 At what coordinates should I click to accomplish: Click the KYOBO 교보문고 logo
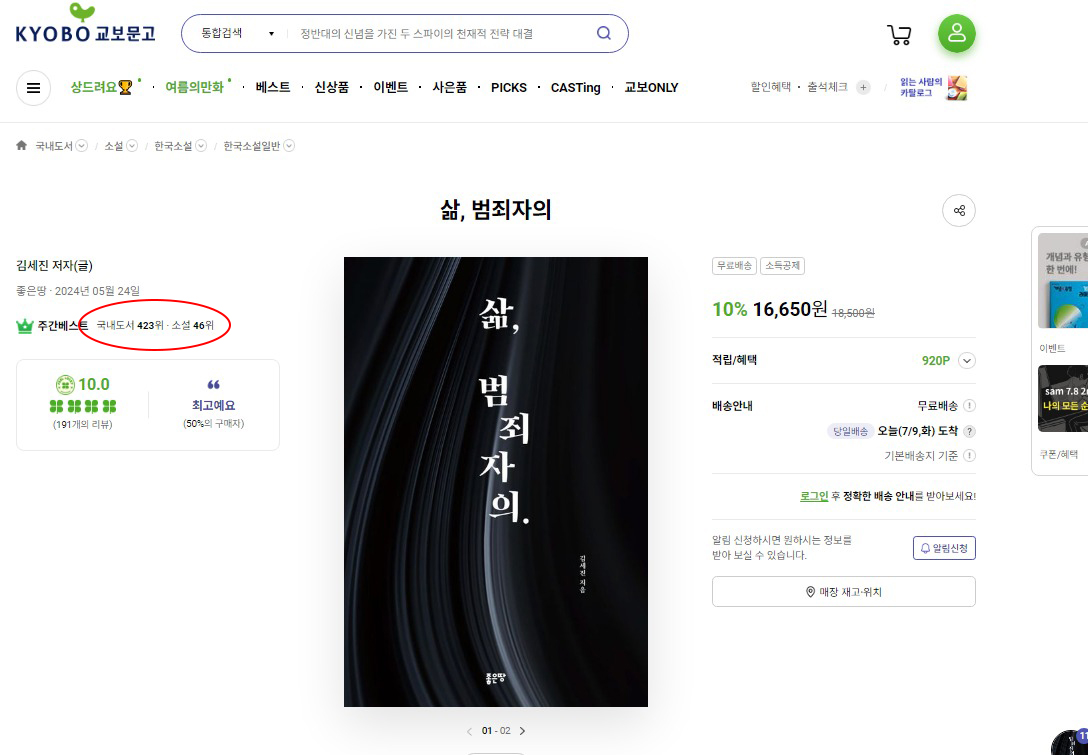click(x=85, y=25)
